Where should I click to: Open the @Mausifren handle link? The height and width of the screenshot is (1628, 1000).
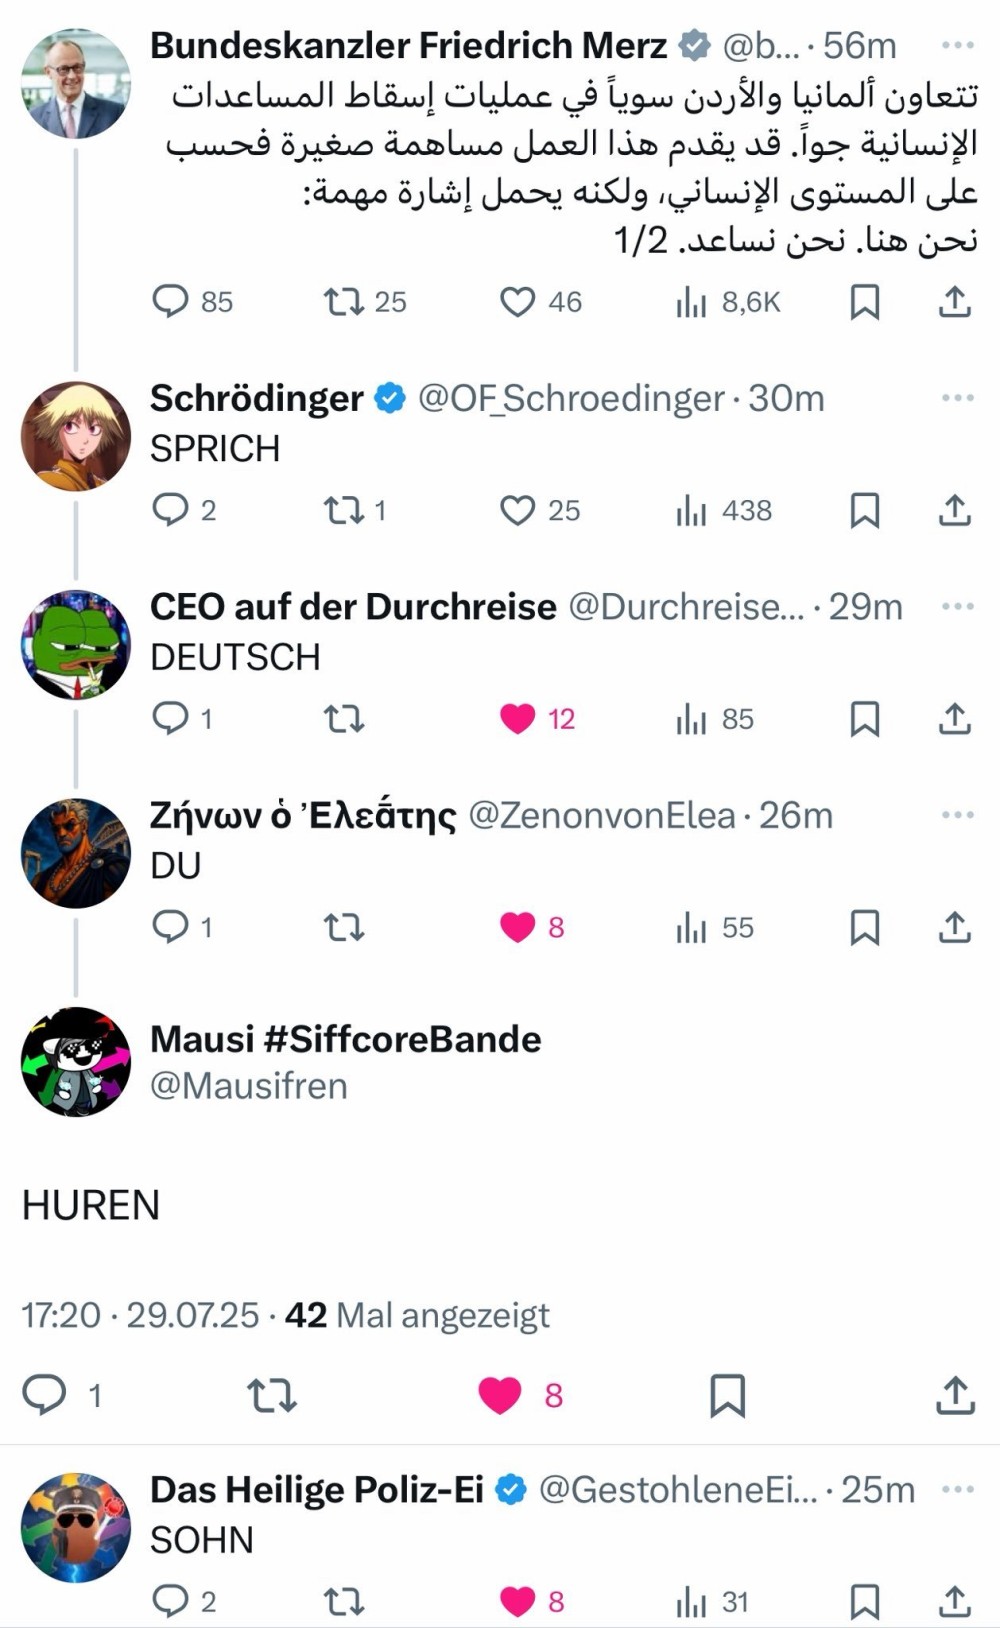pyautogui.click(x=249, y=1086)
